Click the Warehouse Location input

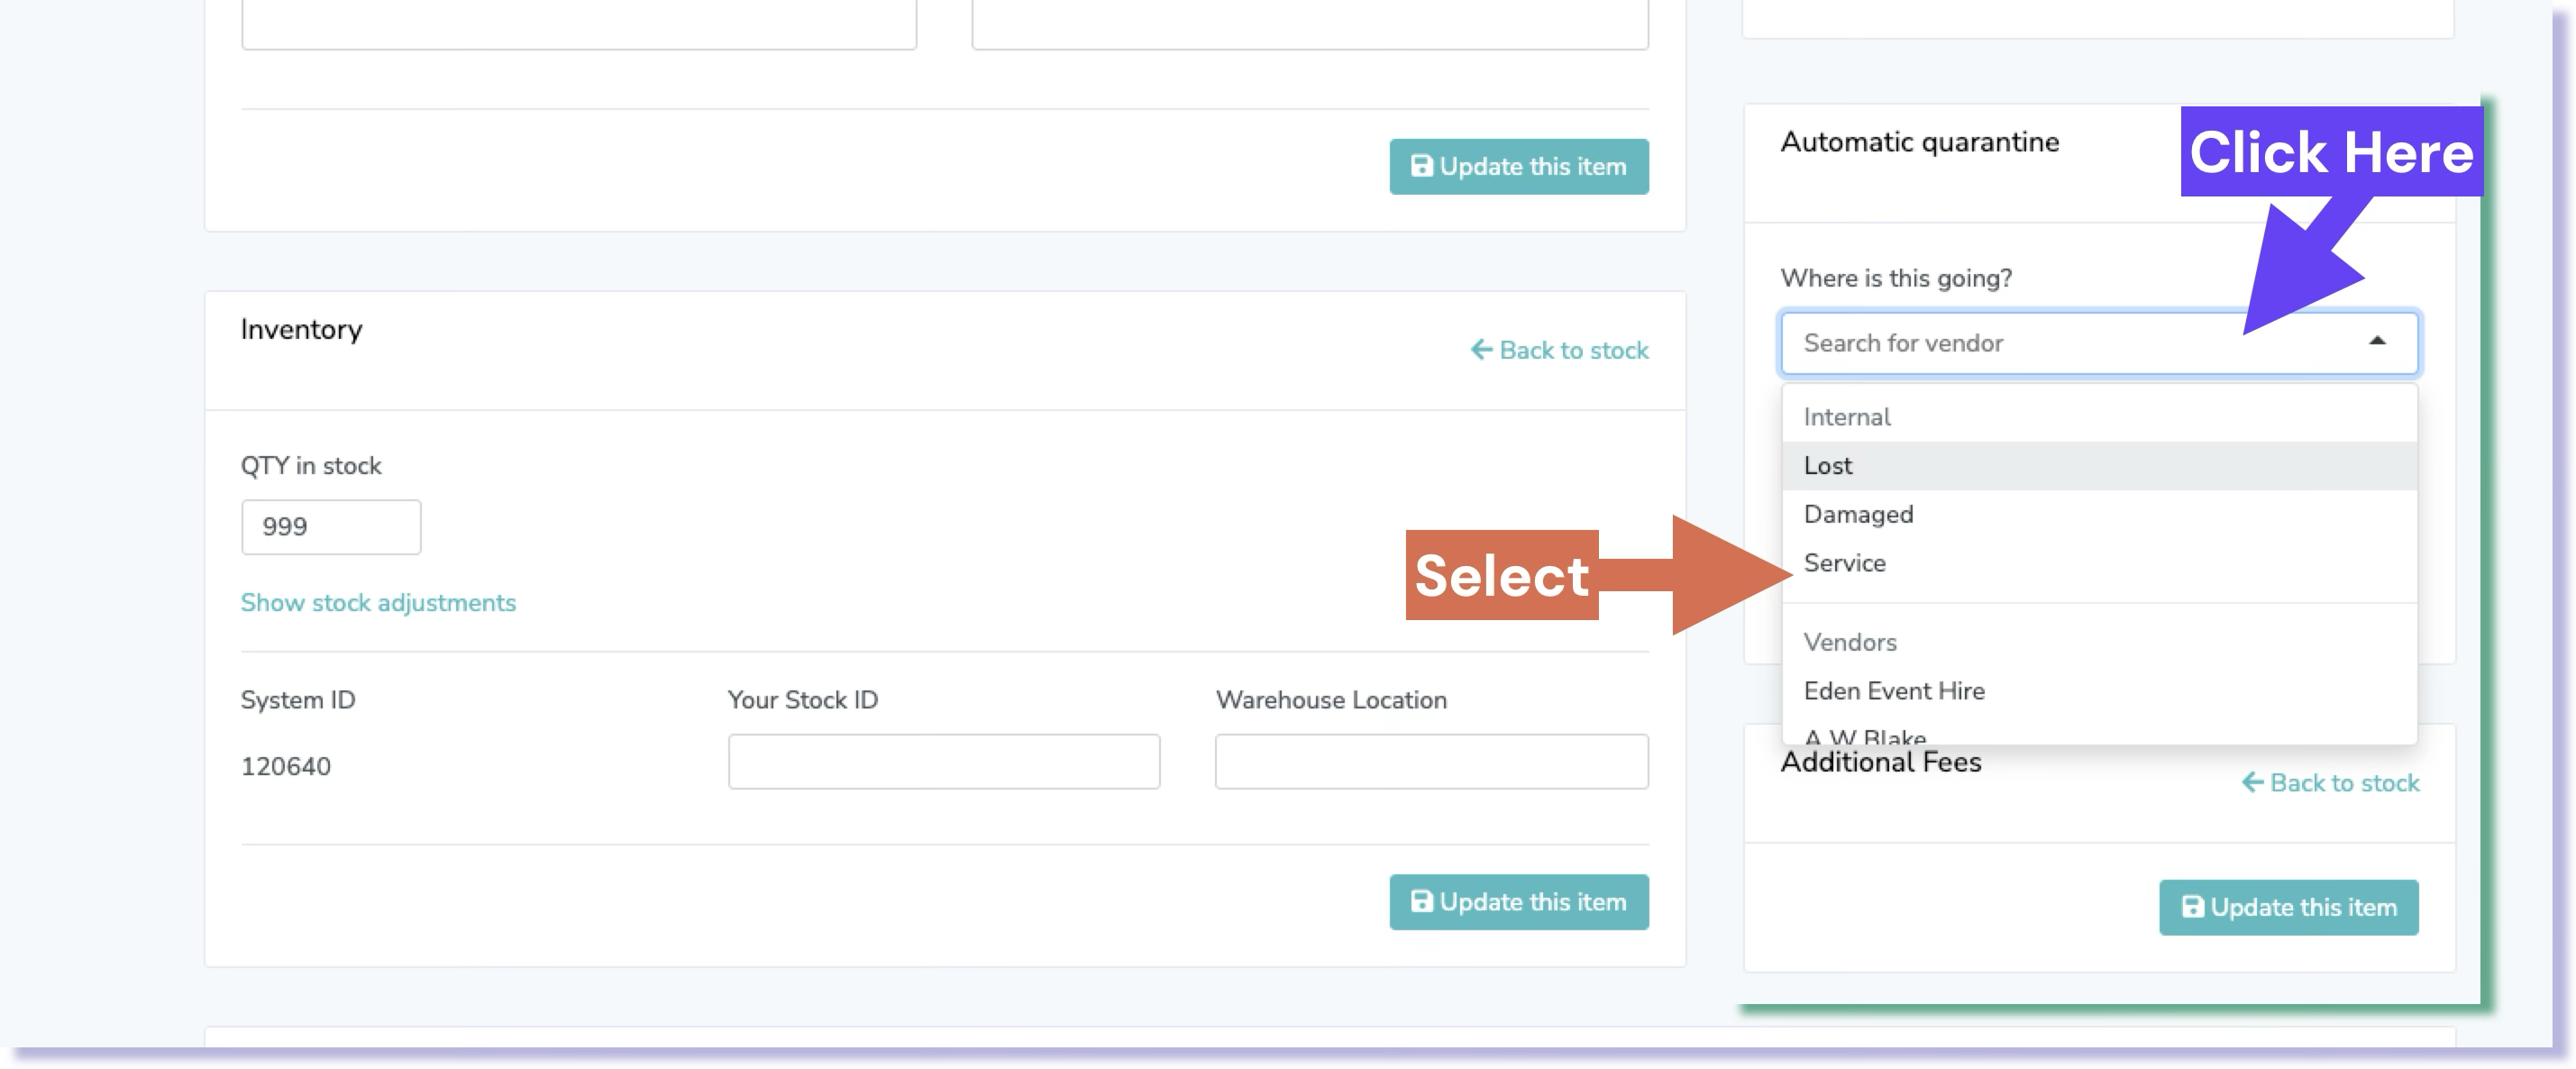click(x=1430, y=762)
